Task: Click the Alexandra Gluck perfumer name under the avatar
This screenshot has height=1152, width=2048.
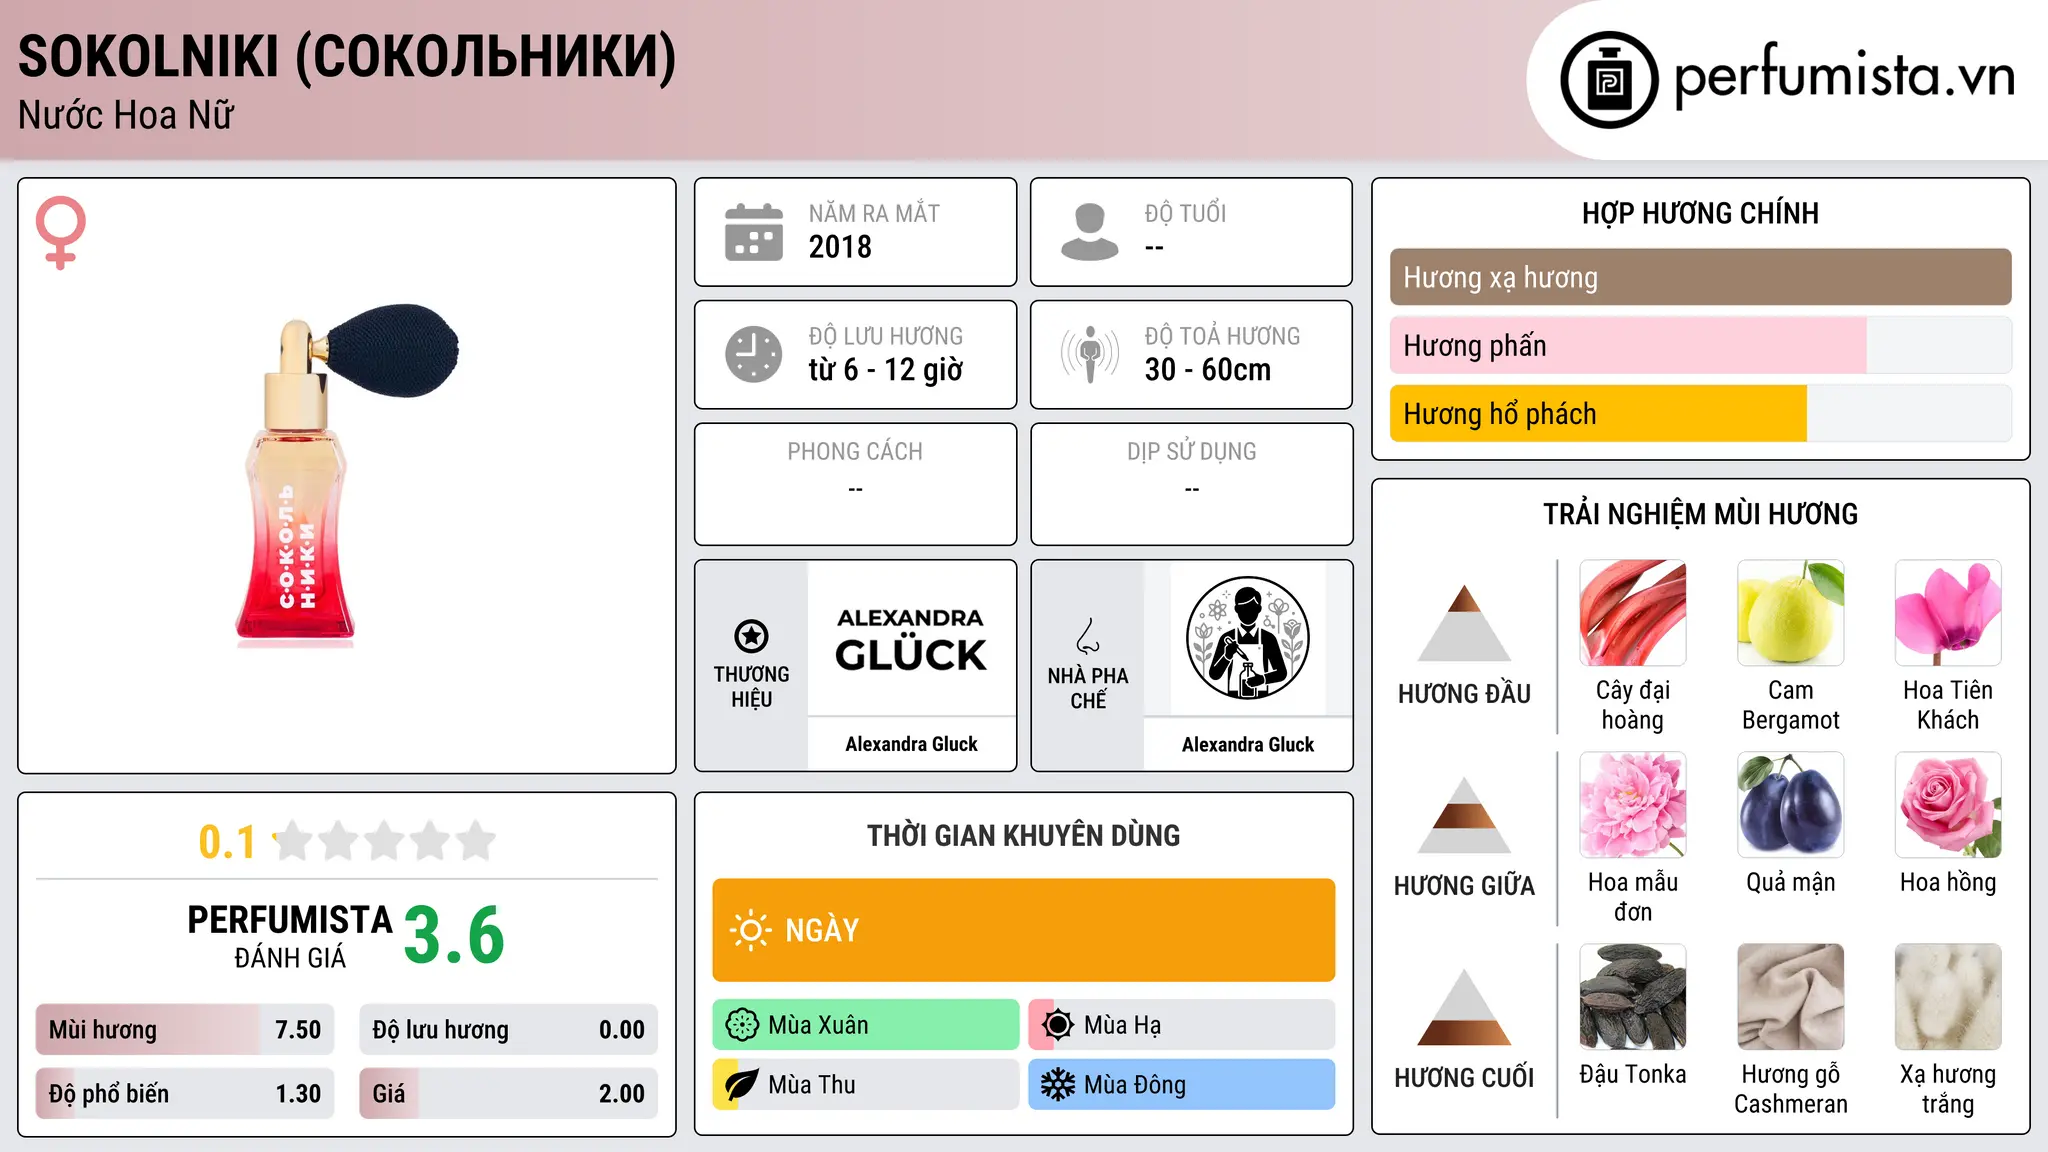Action: [1248, 744]
